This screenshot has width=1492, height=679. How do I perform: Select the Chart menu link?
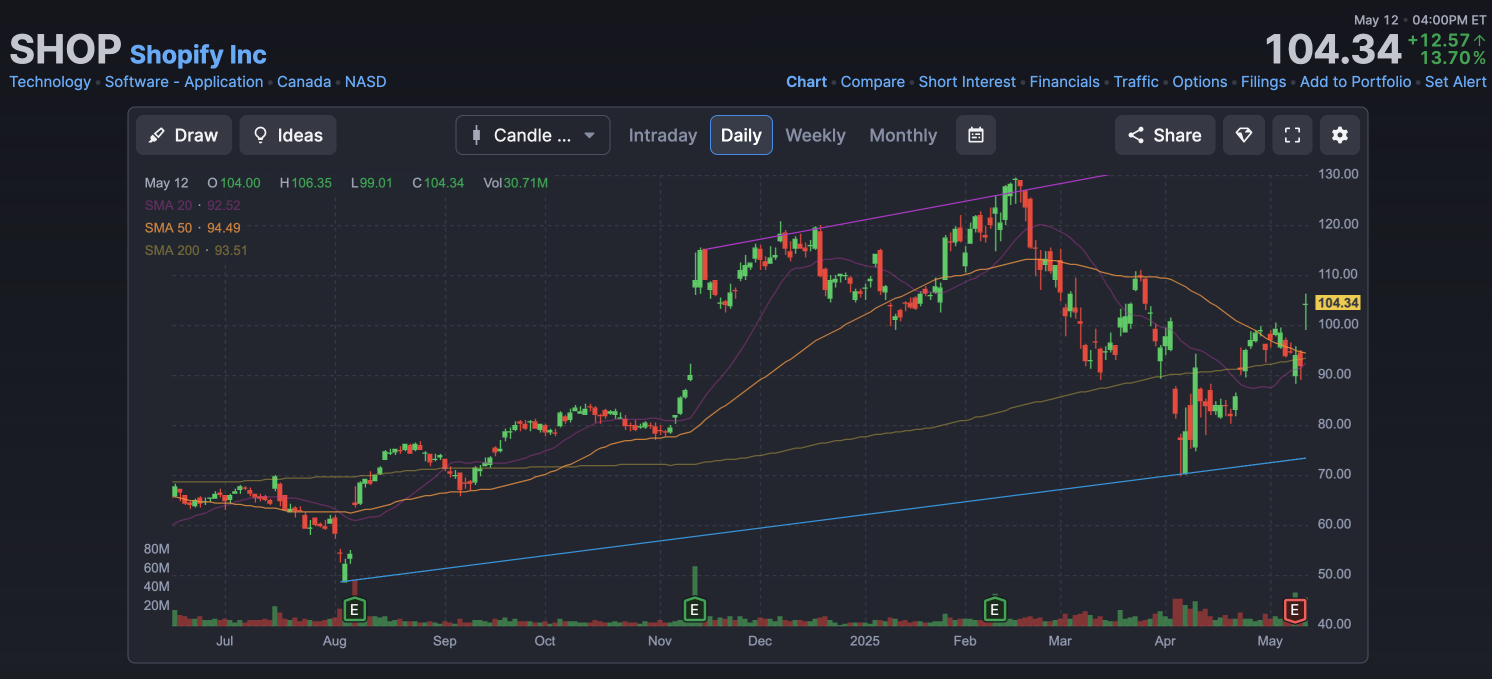click(x=806, y=82)
